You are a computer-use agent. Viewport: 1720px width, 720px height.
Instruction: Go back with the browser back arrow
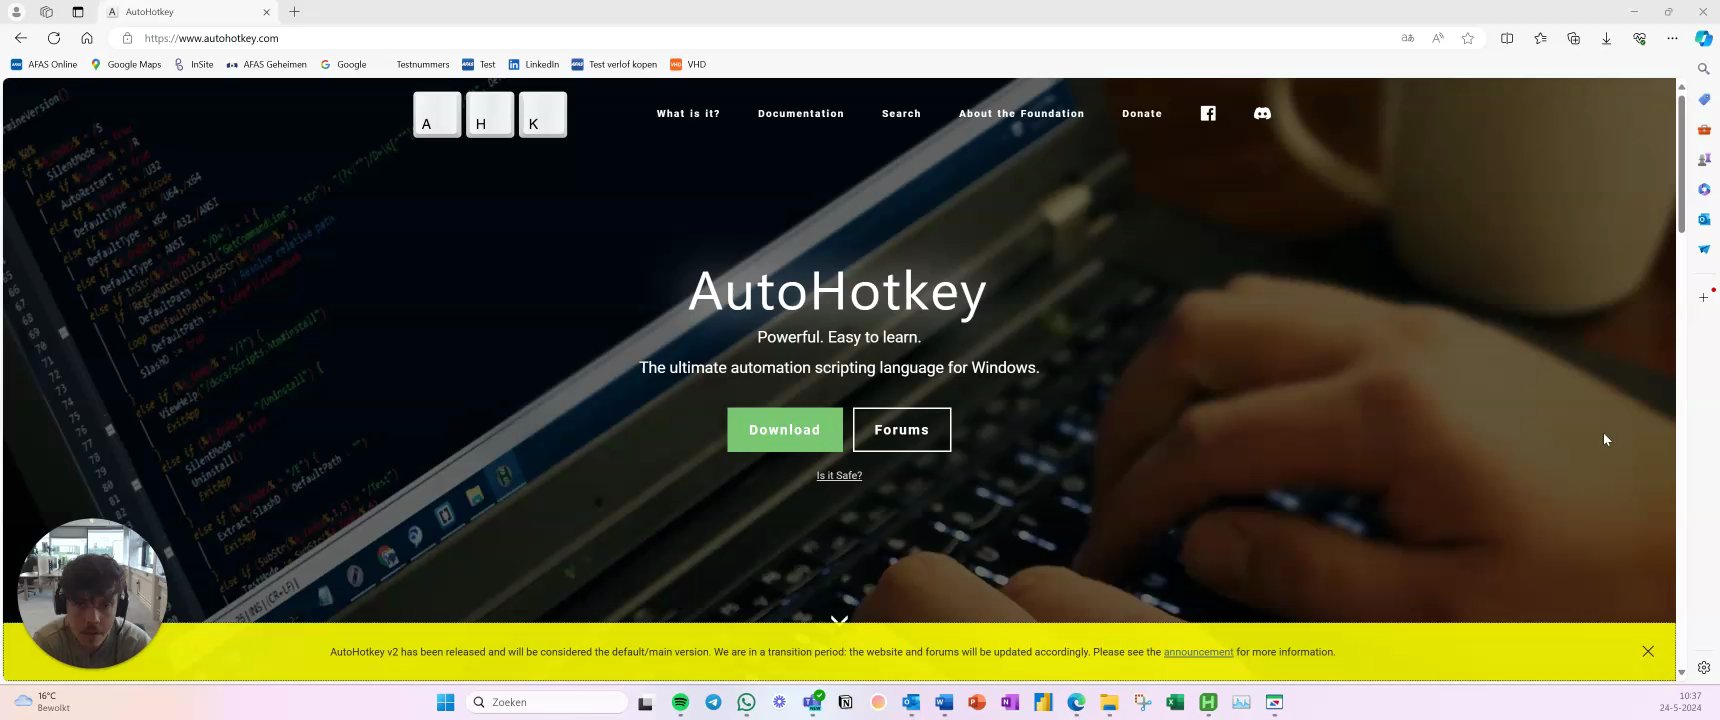click(21, 38)
